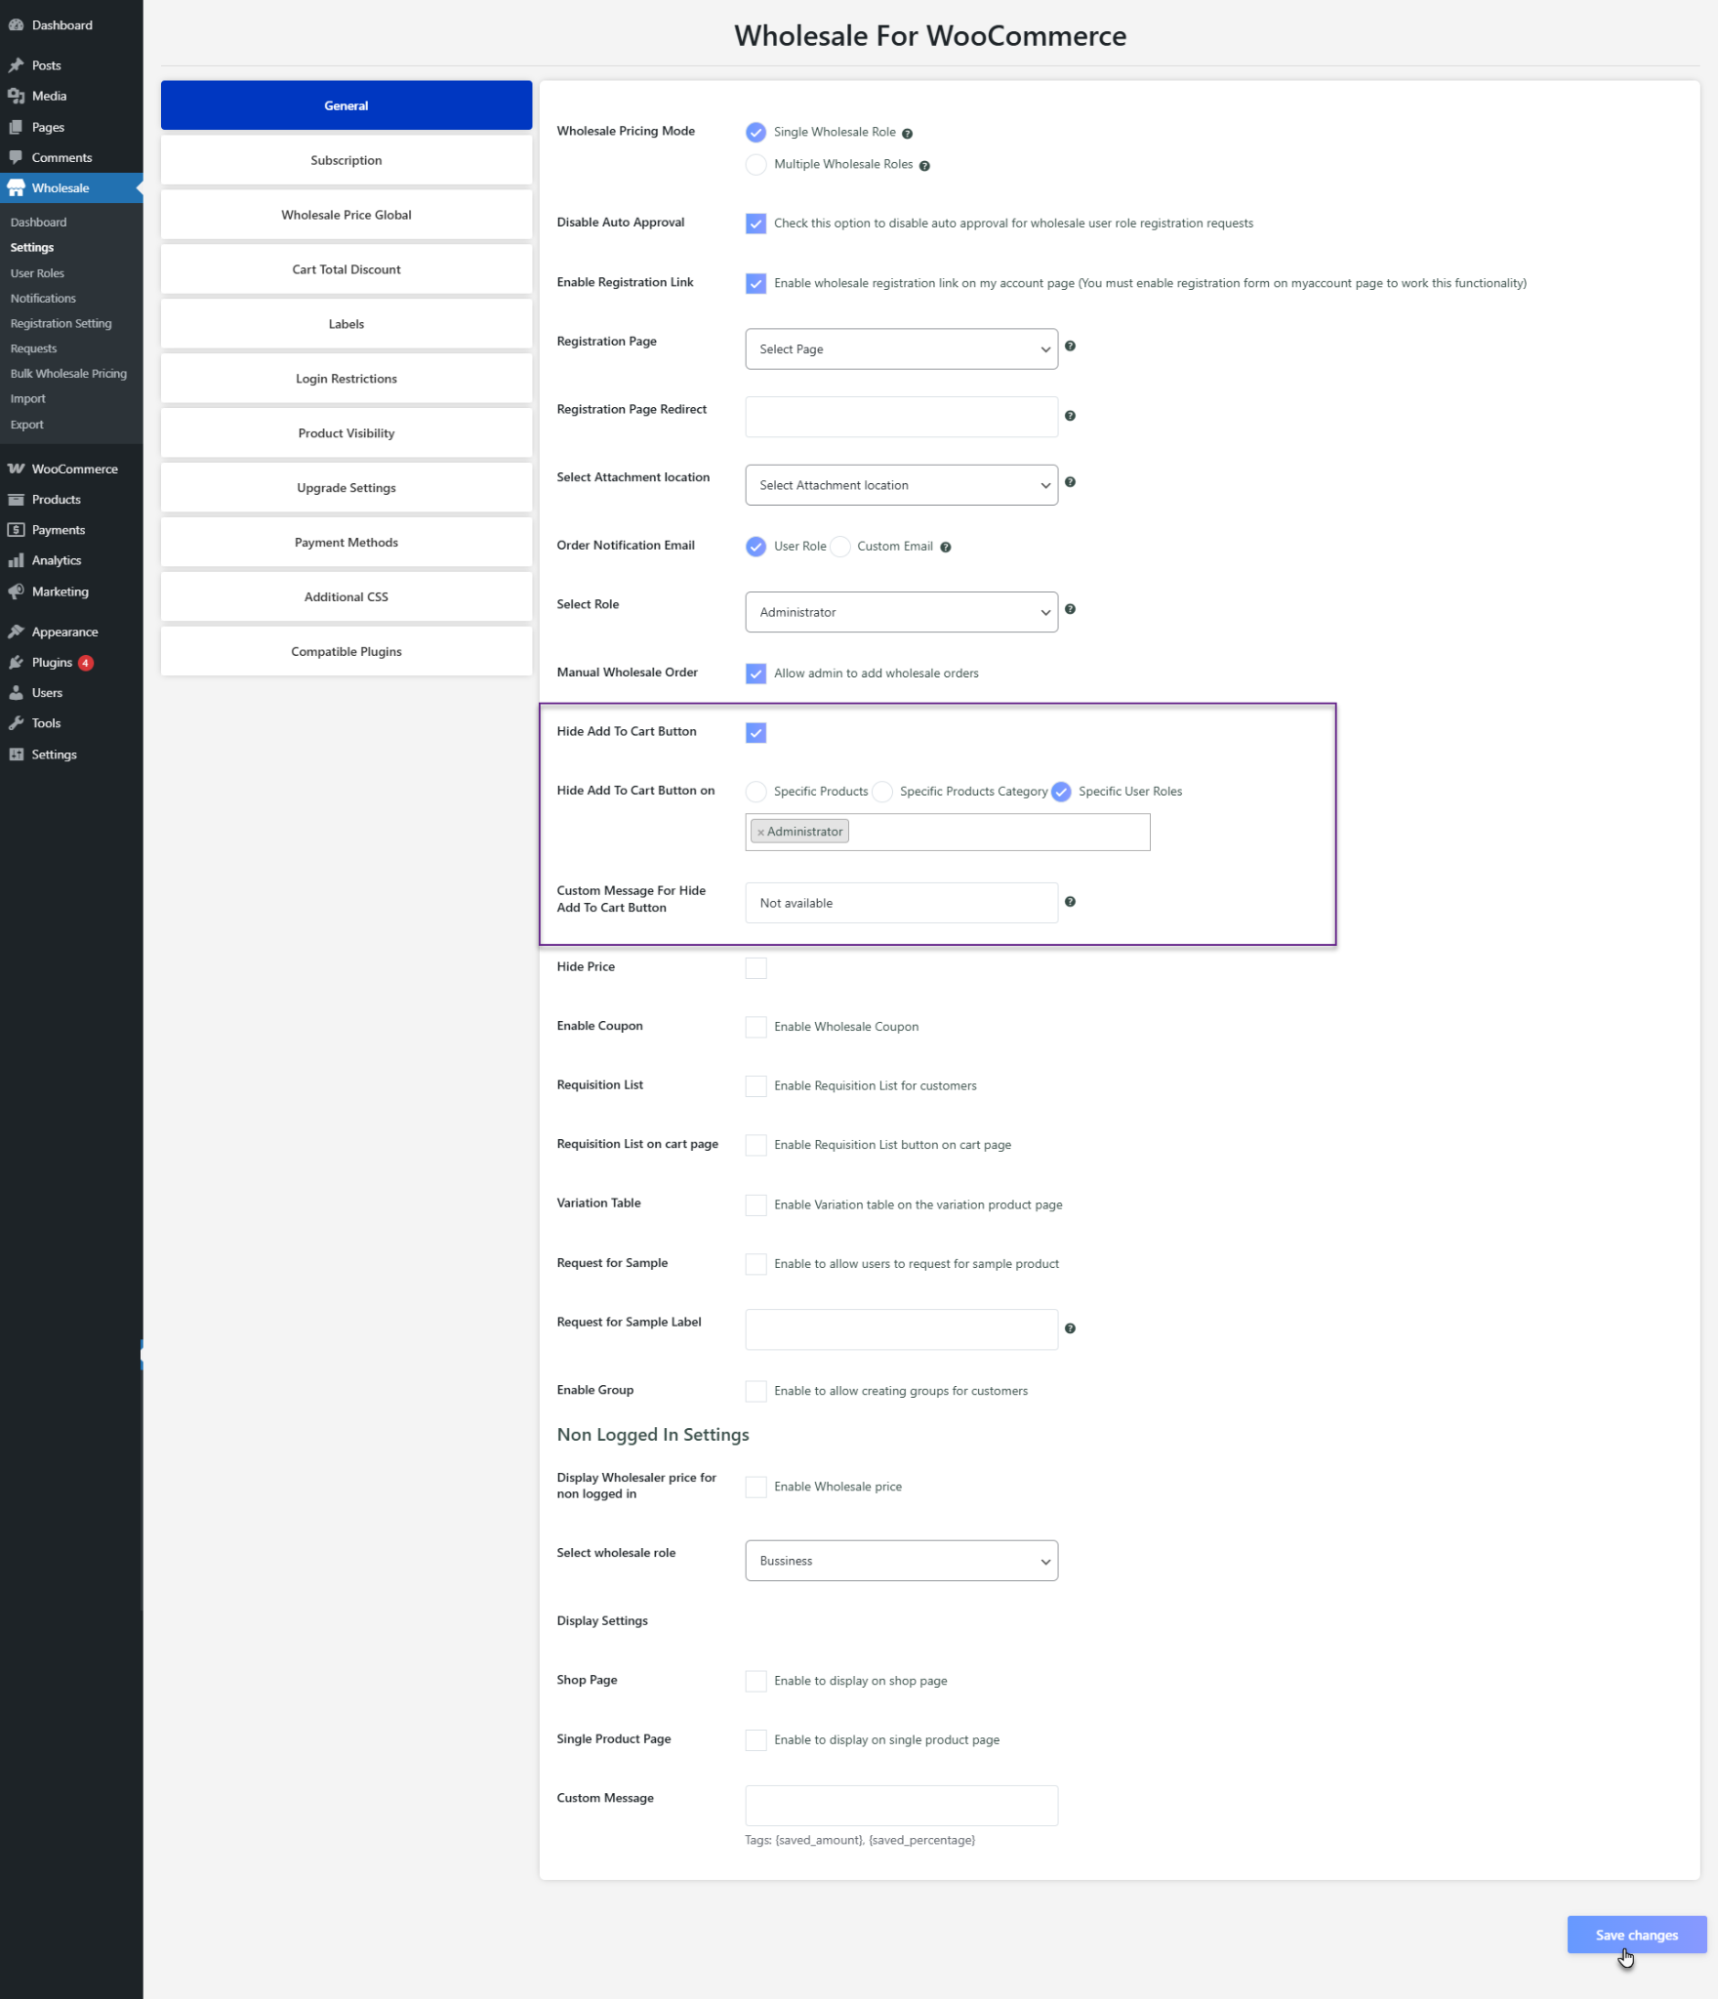Open the Select Role Administrator dropdown
This screenshot has height=1999, width=1718.
901,612
